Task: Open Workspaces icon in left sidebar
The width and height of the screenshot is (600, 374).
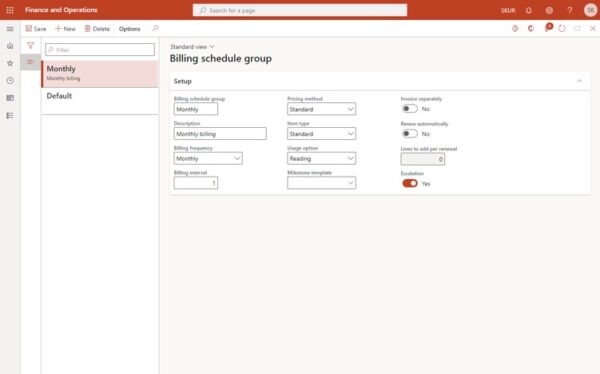Action: (10, 98)
